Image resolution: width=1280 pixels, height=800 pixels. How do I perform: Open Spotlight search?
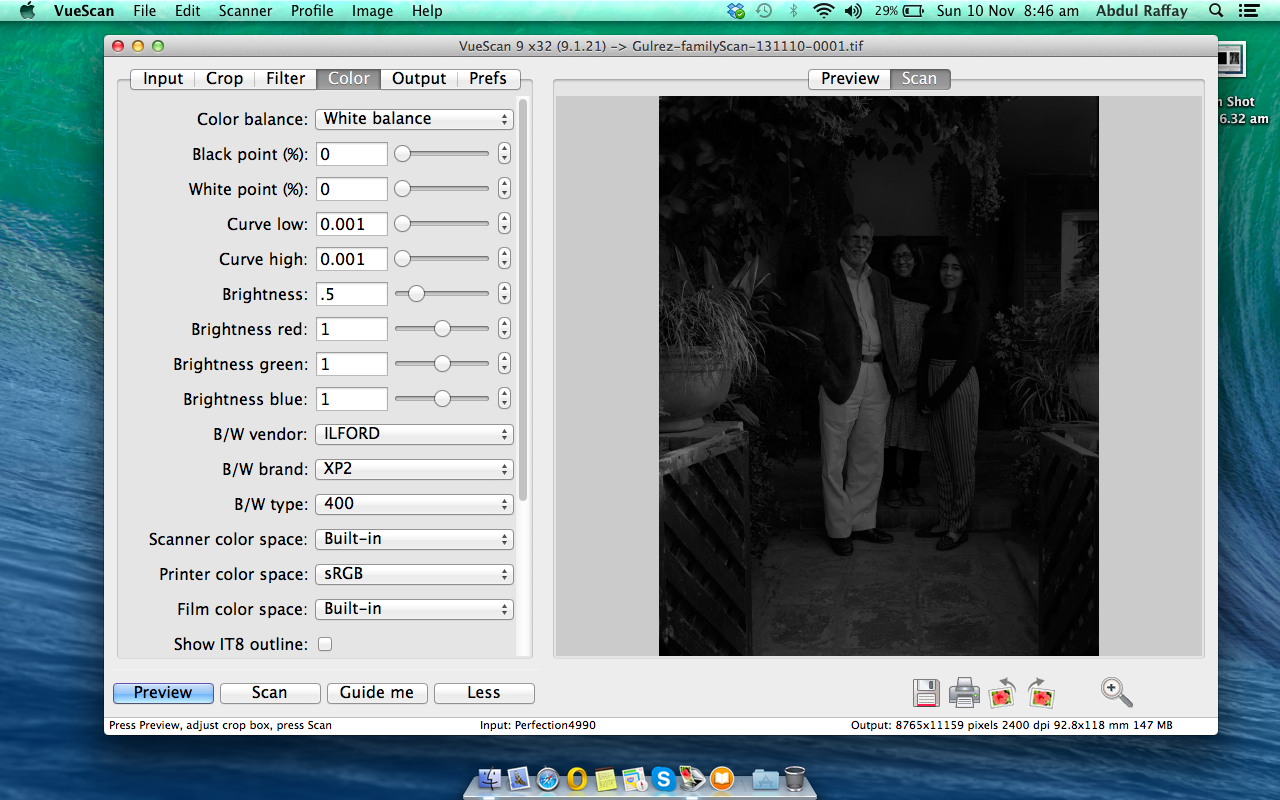pyautogui.click(x=1216, y=11)
